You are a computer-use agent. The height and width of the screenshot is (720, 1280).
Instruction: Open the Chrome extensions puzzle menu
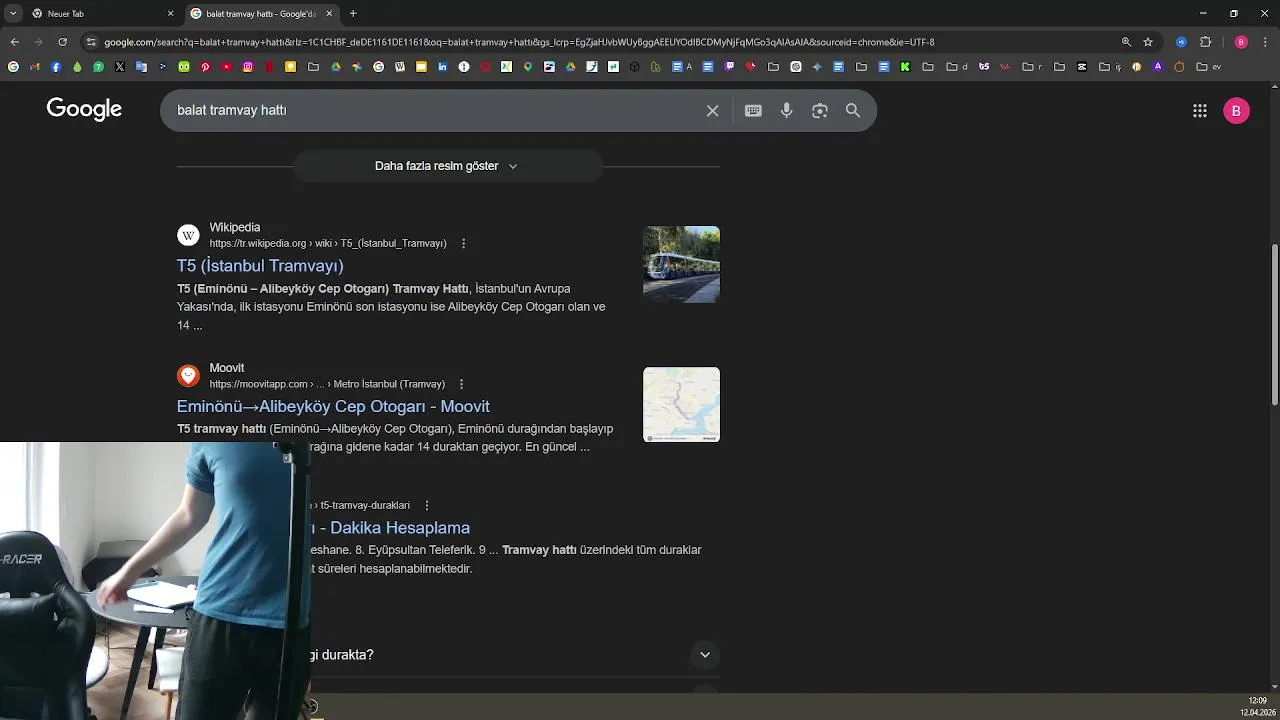tap(1205, 42)
